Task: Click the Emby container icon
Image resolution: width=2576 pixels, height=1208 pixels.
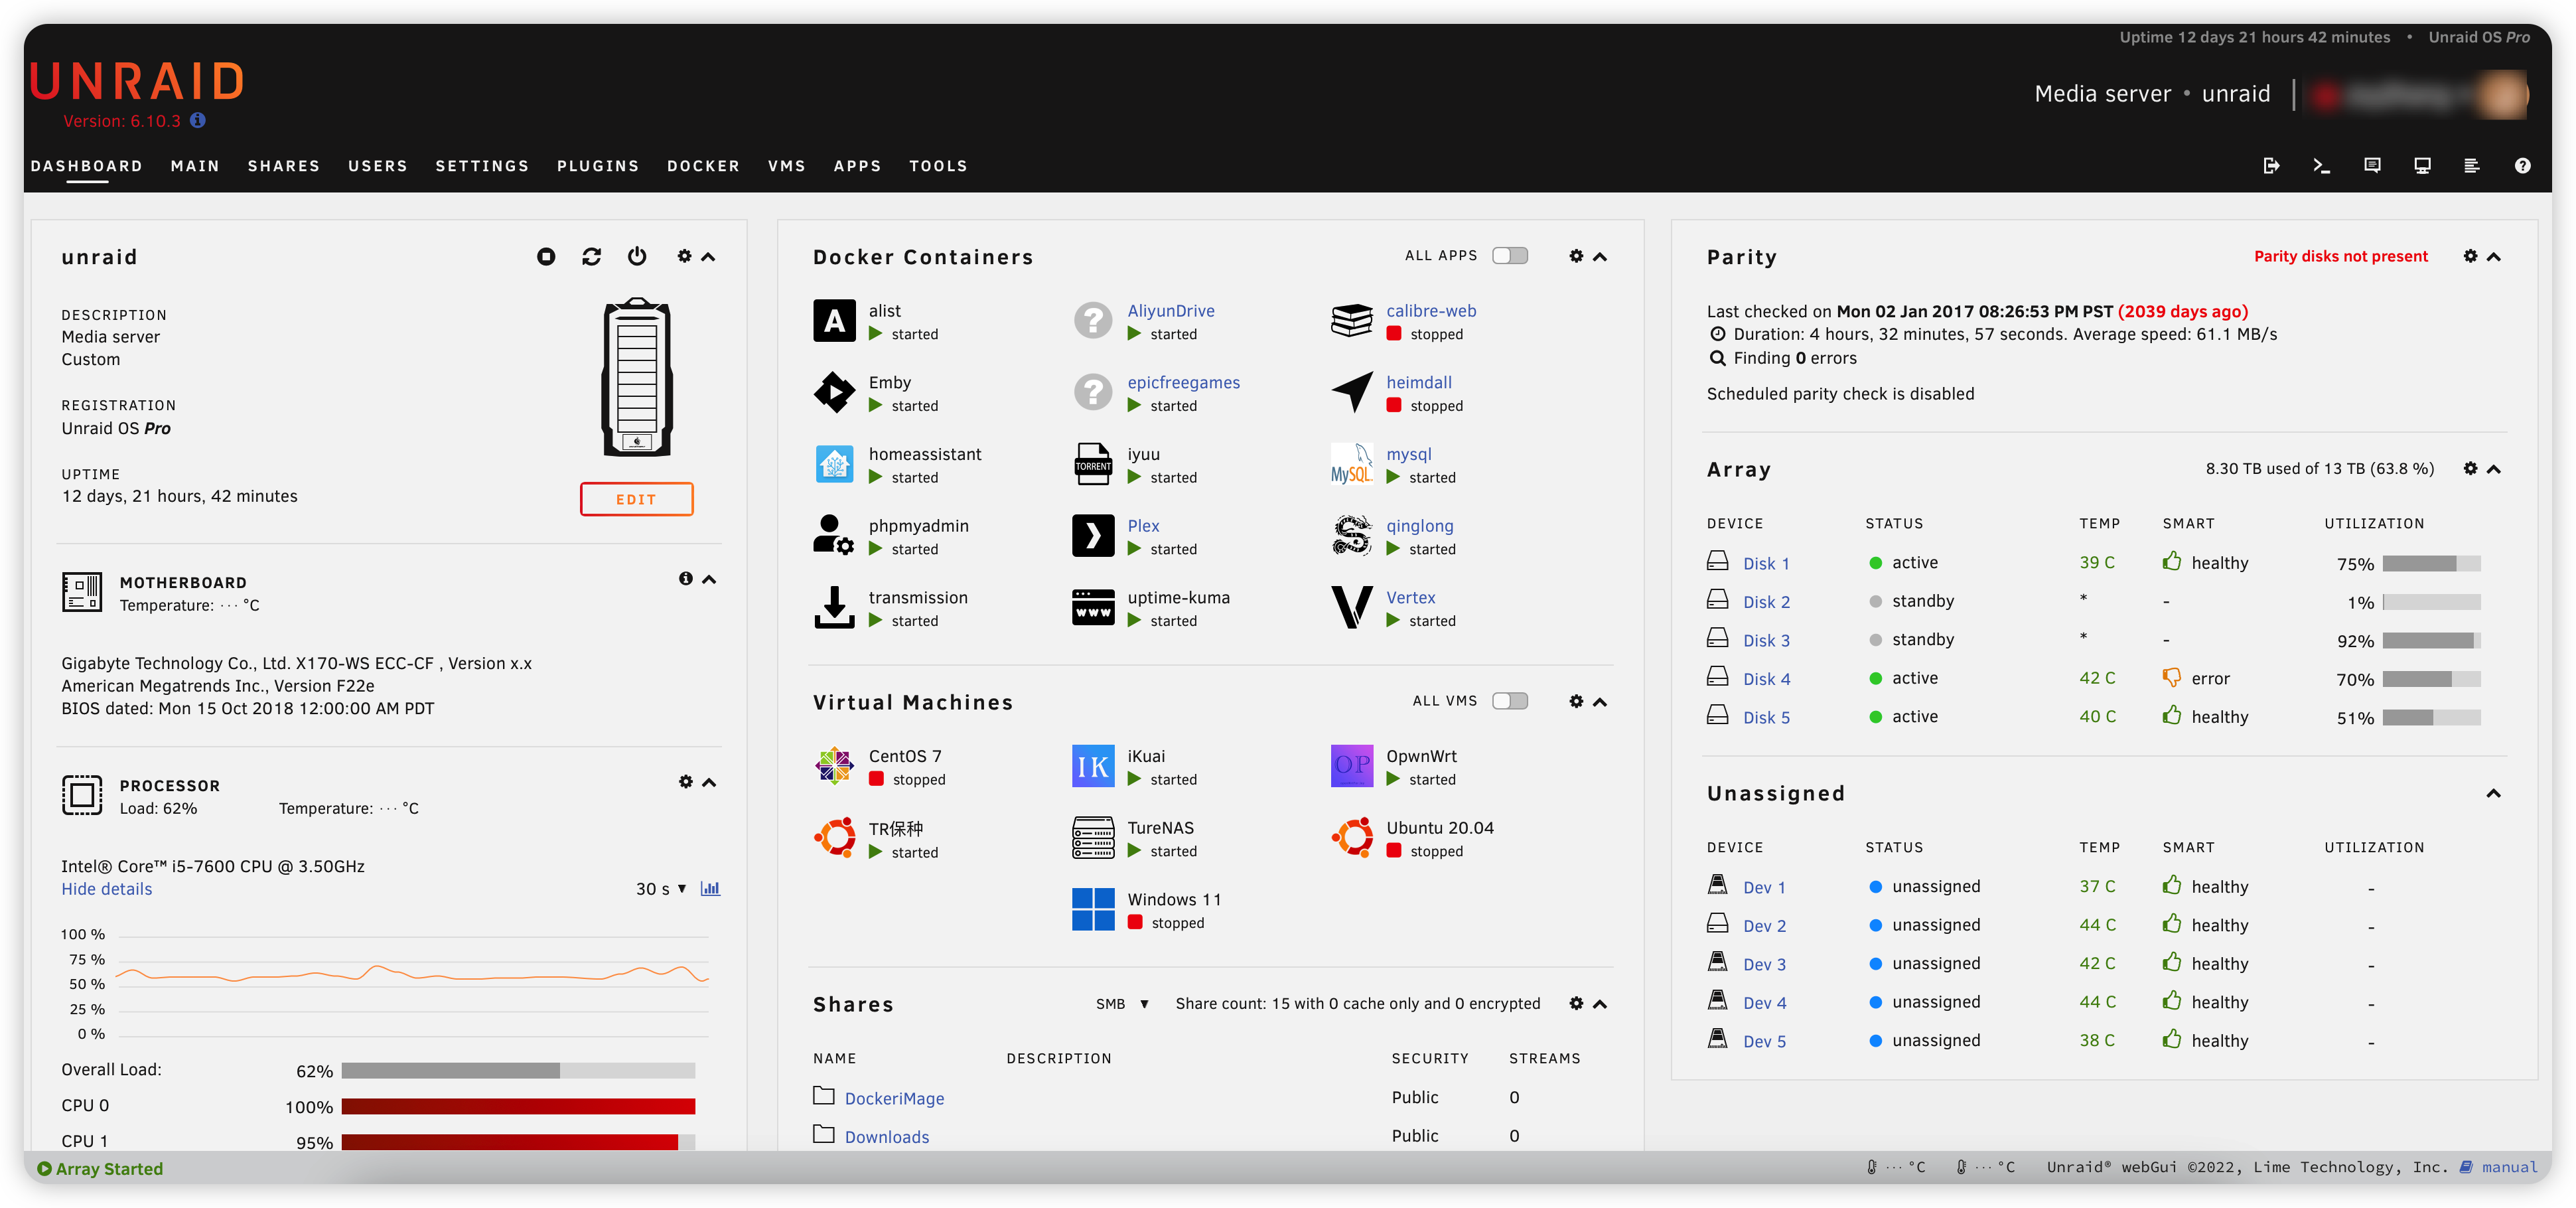Action: click(834, 392)
